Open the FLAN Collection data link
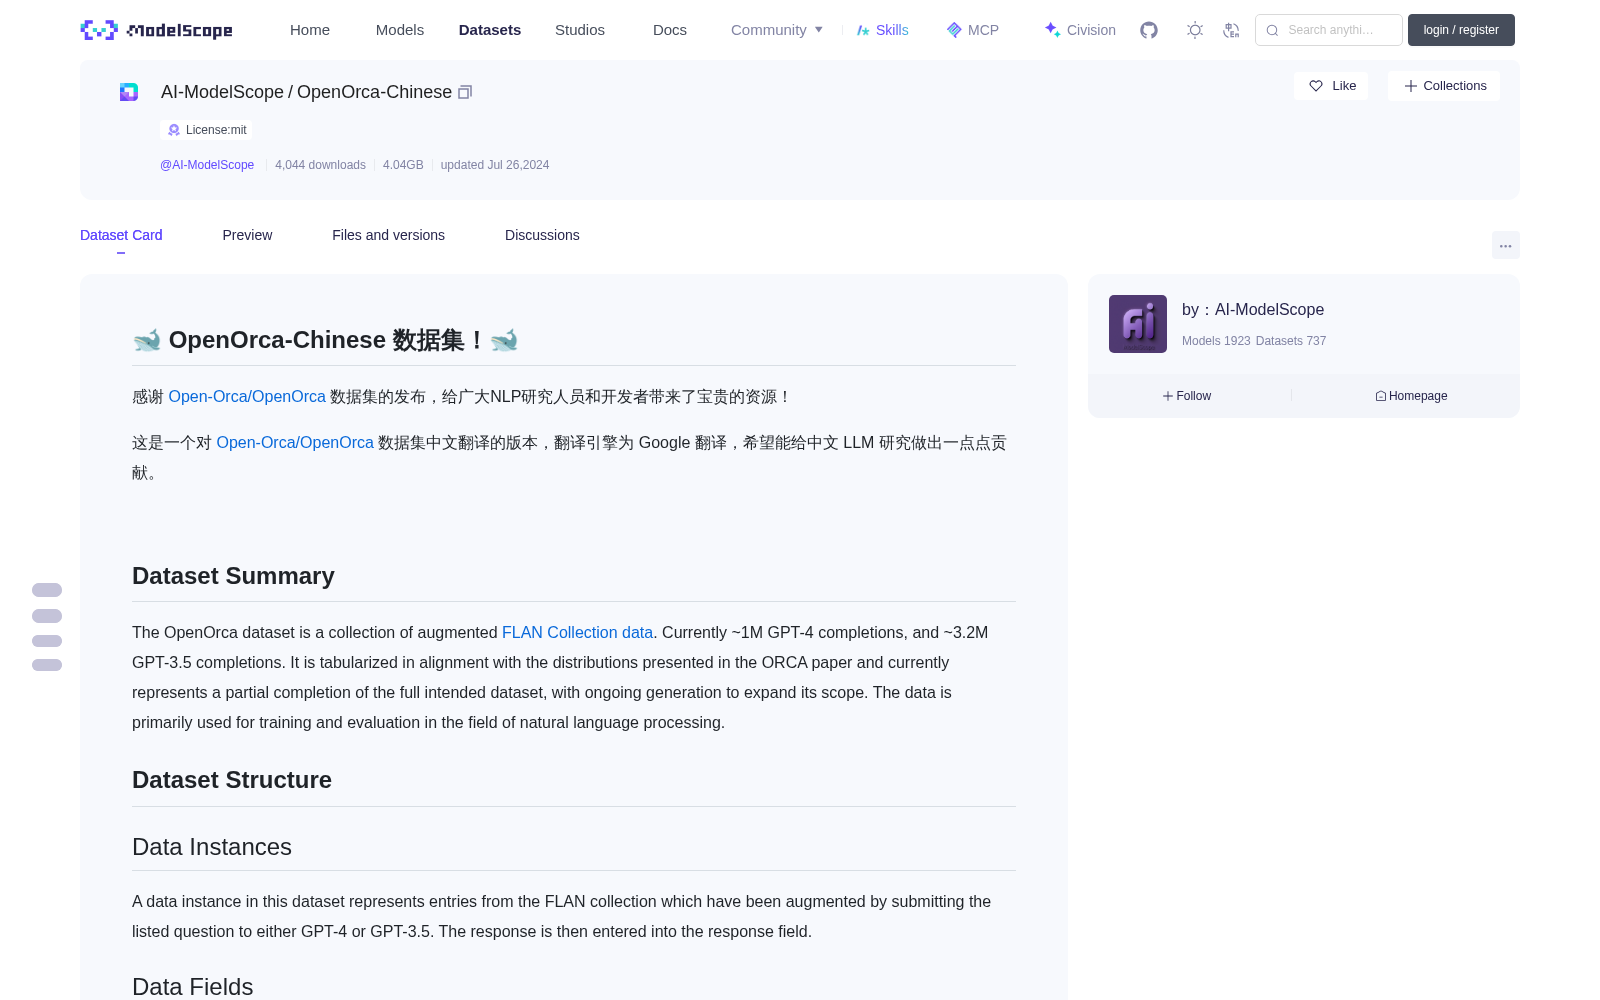 point(577,633)
